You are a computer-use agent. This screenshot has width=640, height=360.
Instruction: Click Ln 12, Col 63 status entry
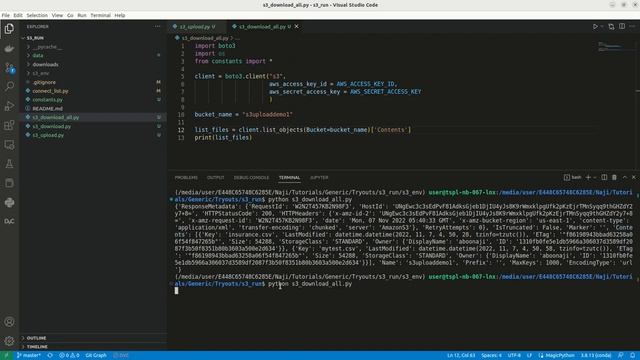461,355
